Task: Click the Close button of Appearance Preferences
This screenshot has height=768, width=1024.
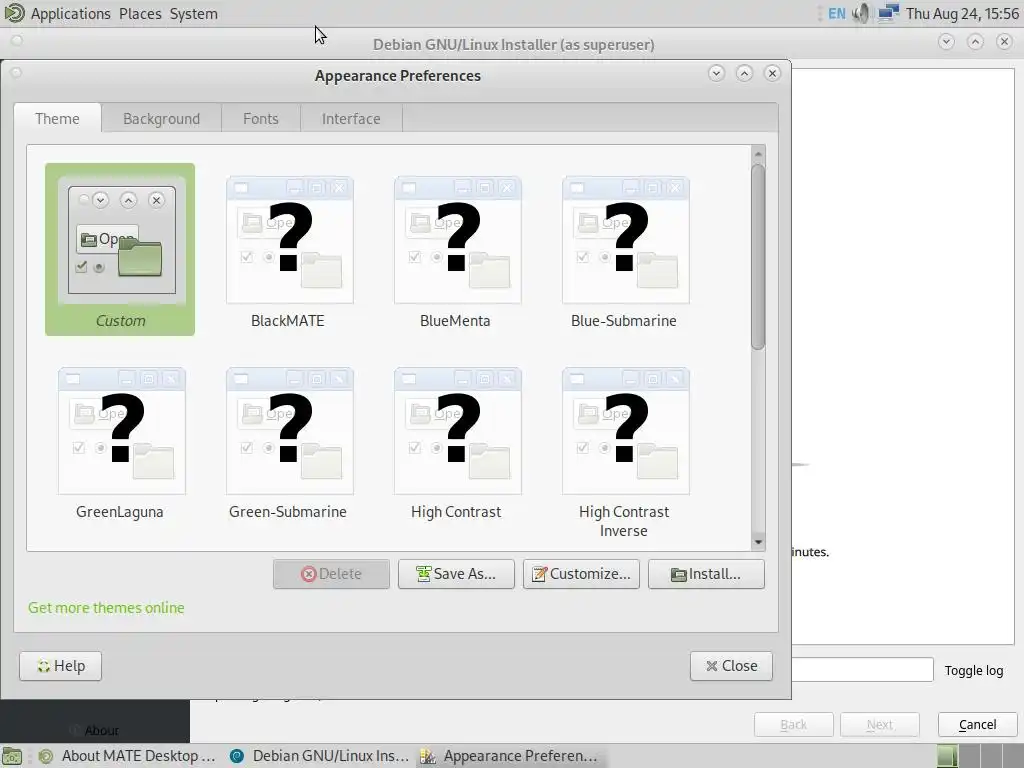Action: pos(731,666)
